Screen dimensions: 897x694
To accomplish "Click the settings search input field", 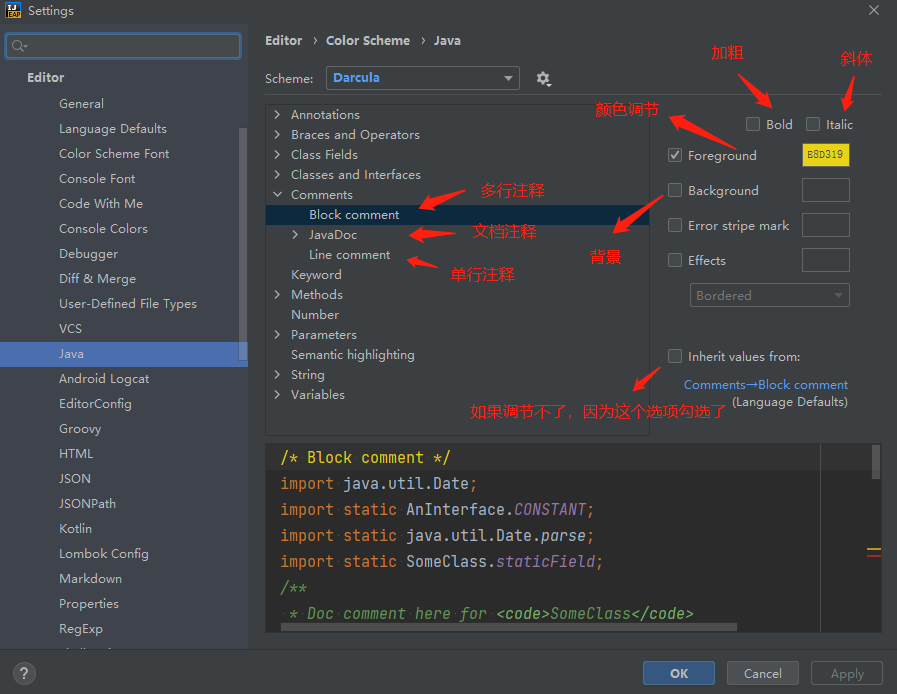I will click(x=123, y=46).
